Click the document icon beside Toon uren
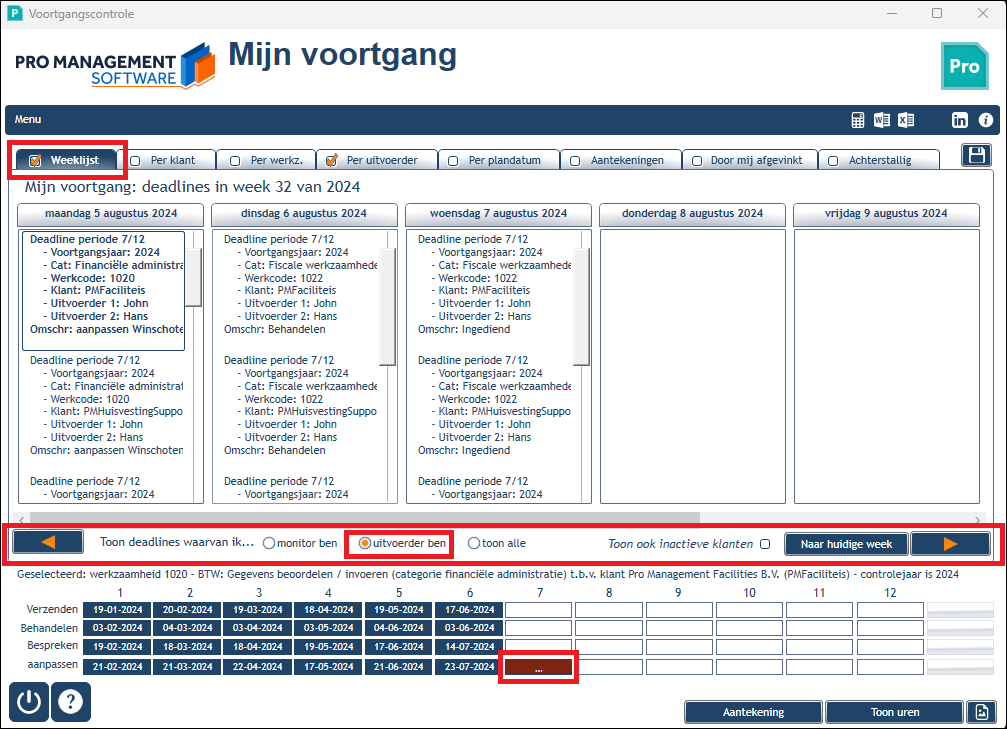This screenshot has width=1007, height=729. point(981,712)
